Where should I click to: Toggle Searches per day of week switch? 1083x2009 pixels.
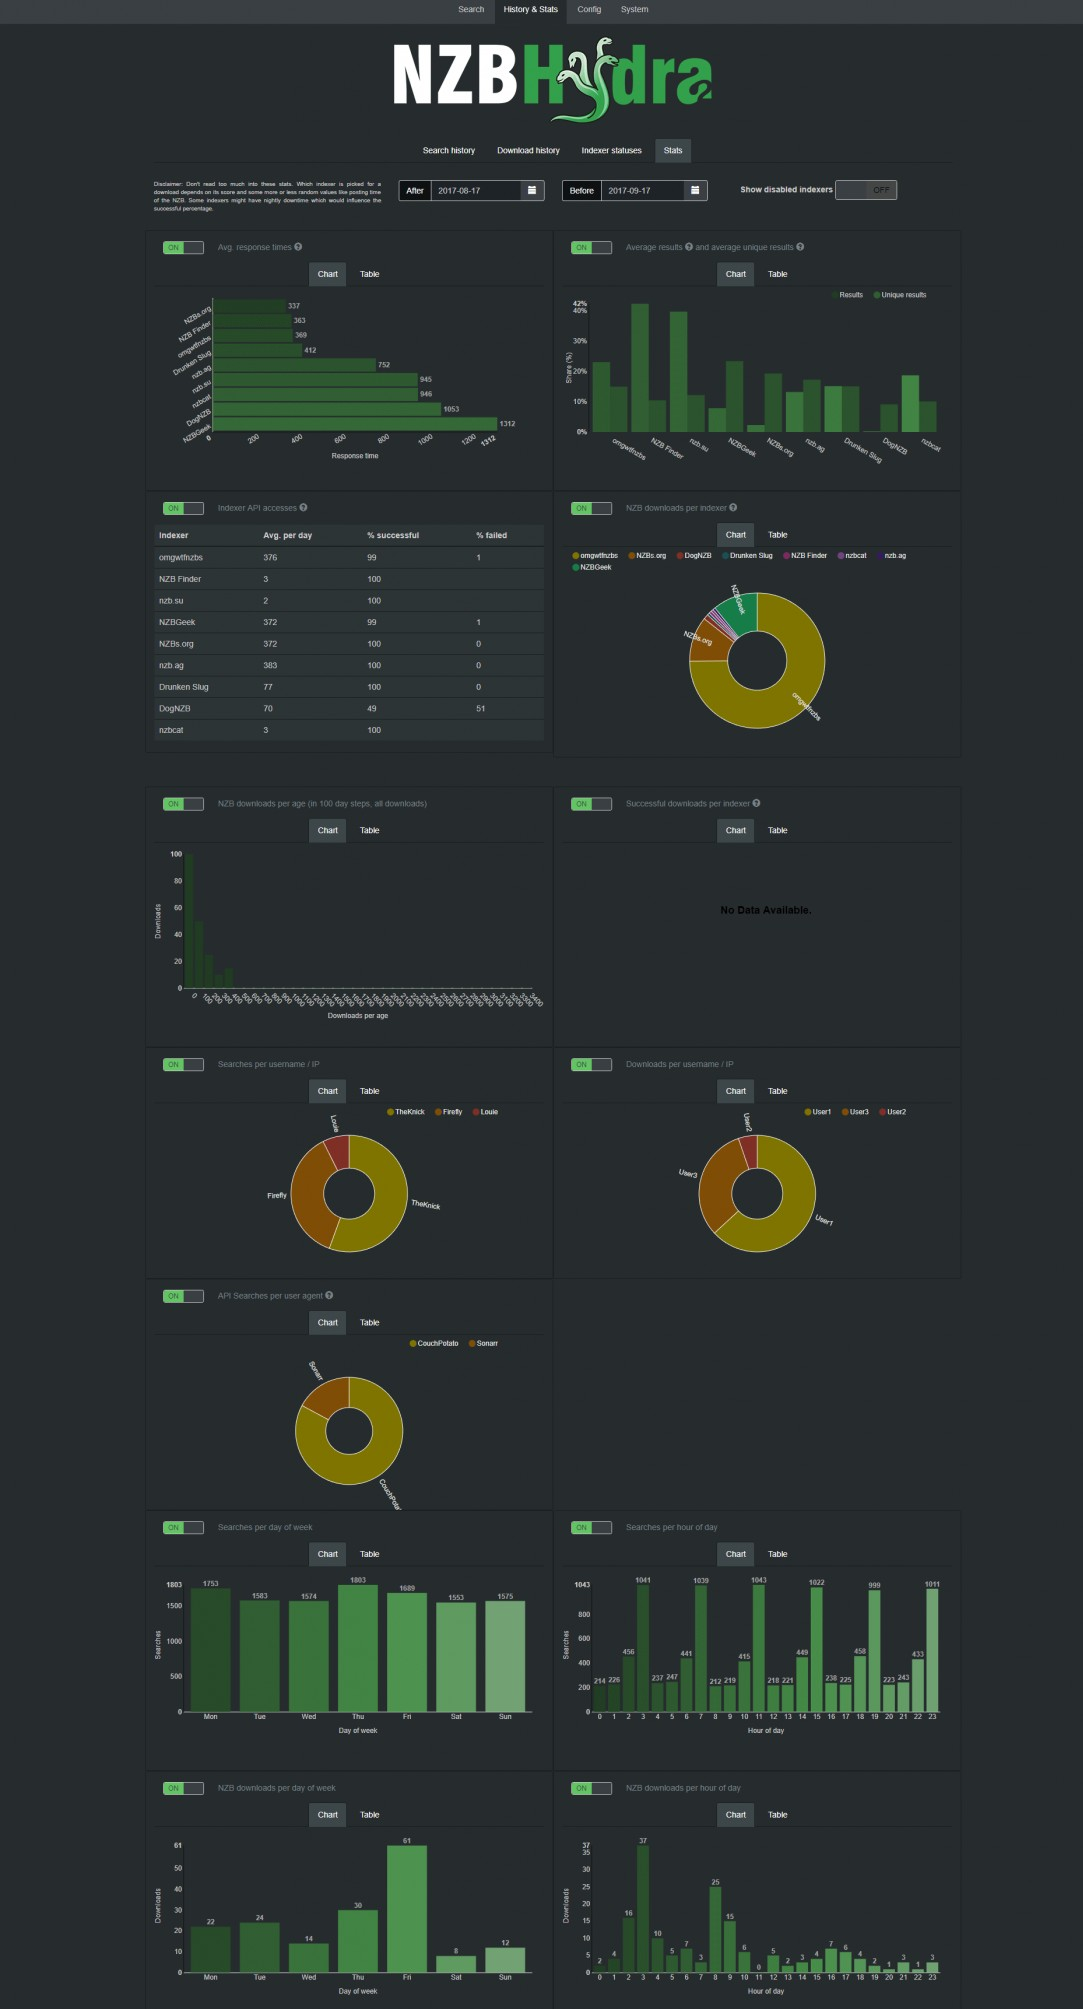183,1528
